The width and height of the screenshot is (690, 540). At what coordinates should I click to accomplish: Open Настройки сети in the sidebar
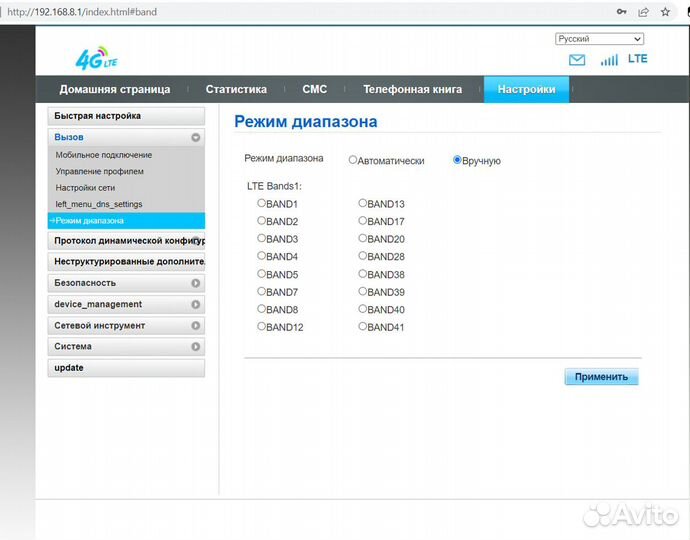tap(85, 188)
